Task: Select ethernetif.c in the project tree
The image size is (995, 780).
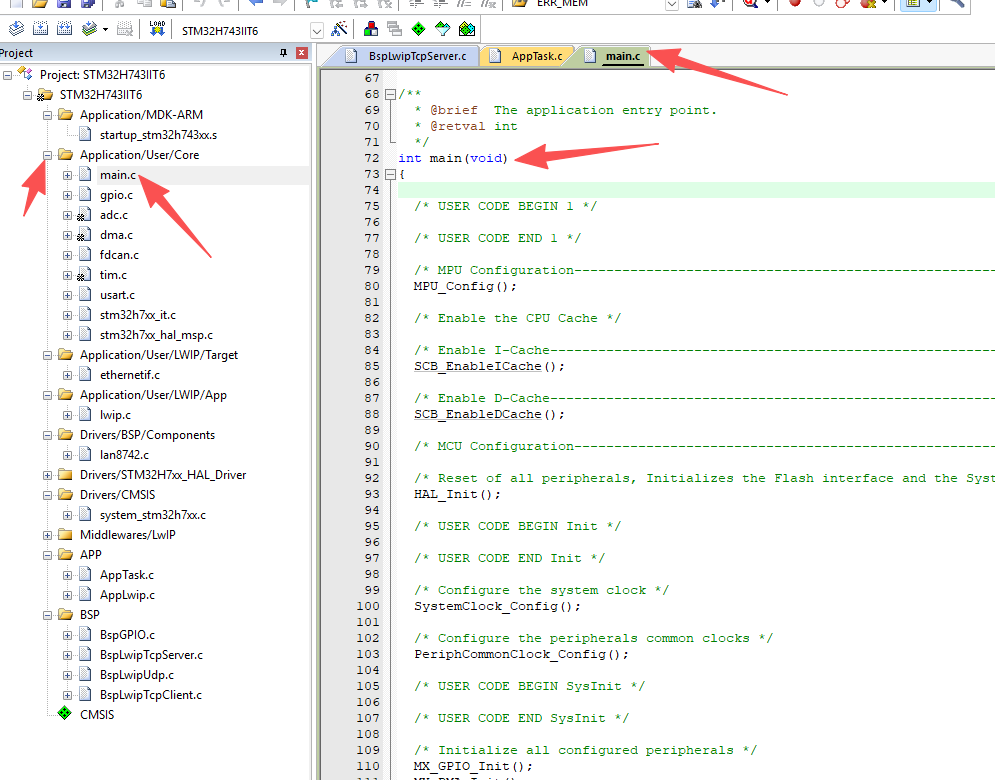Action: 129,375
